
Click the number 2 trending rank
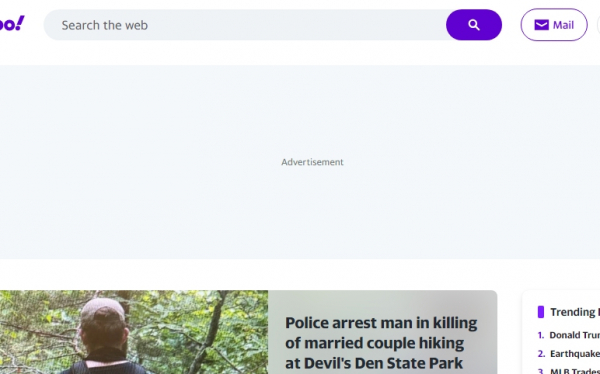pyautogui.click(x=541, y=354)
